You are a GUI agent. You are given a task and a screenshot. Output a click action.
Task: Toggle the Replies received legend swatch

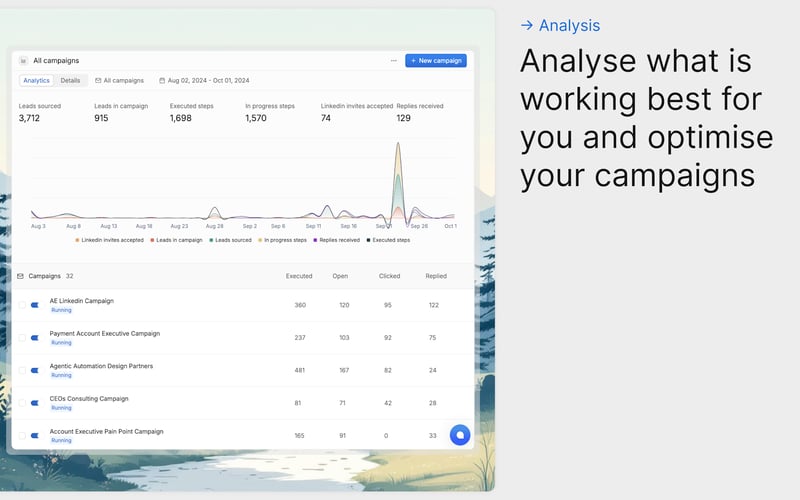(x=315, y=240)
